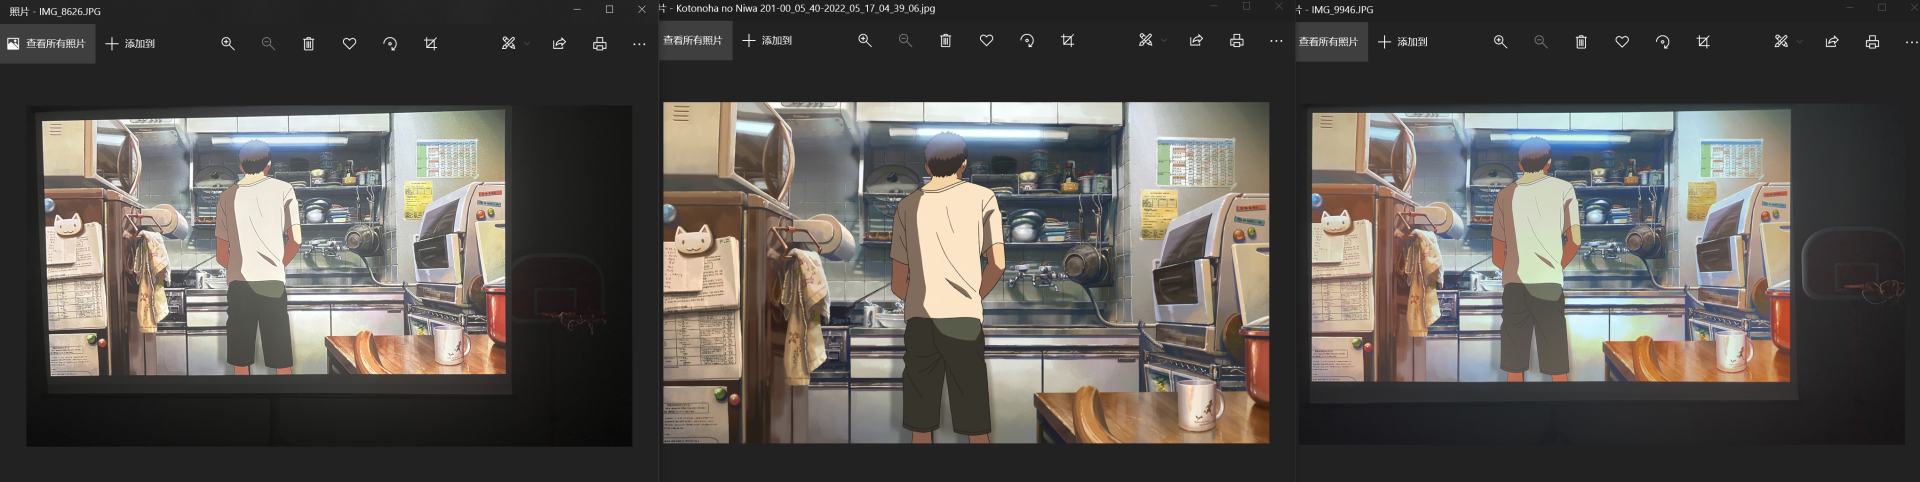The height and width of the screenshot is (482, 1920).
Task: Zoom in on the IMG_8626.JPG photo
Action: click(228, 44)
